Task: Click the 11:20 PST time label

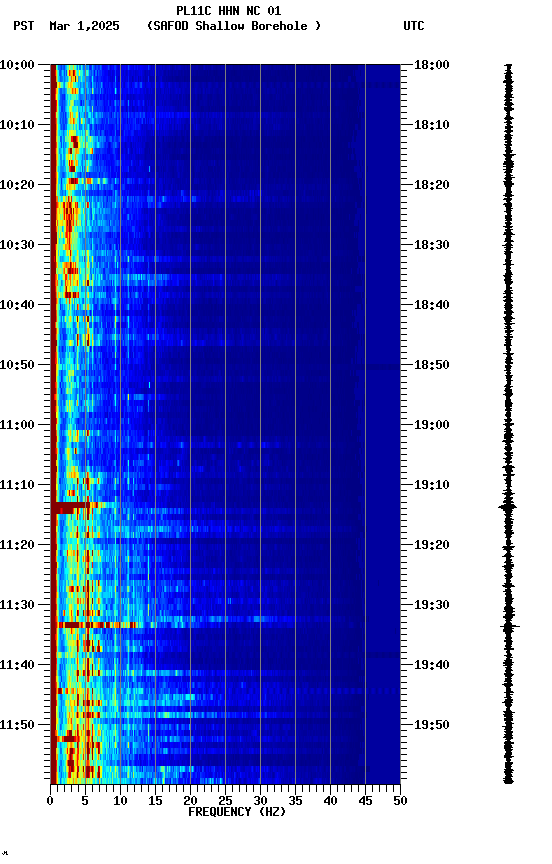Action: click(17, 545)
